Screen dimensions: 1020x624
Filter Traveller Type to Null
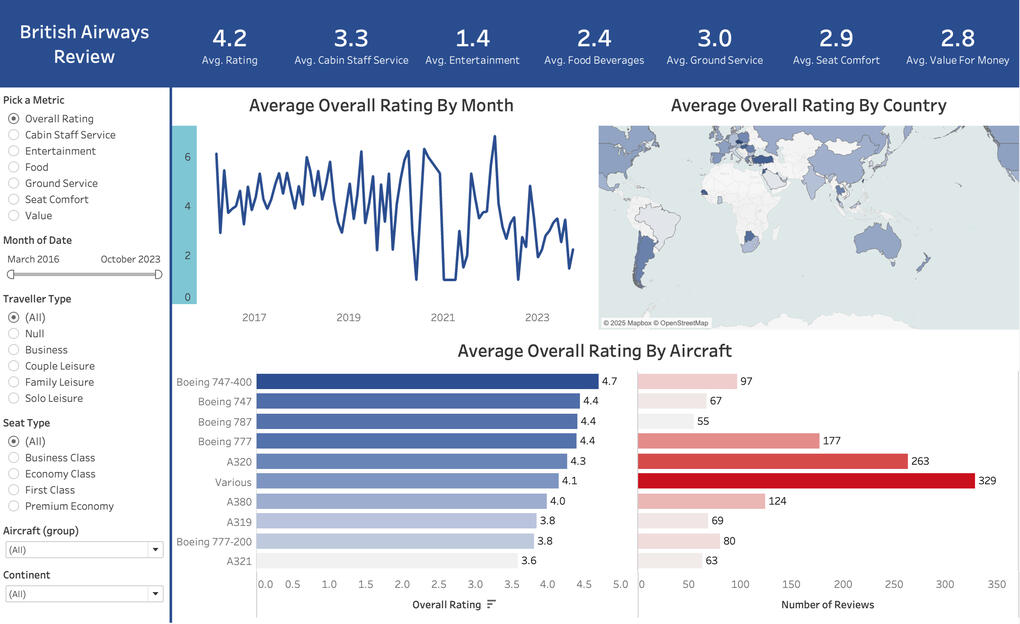pyautogui.click(x=13, y=334)
